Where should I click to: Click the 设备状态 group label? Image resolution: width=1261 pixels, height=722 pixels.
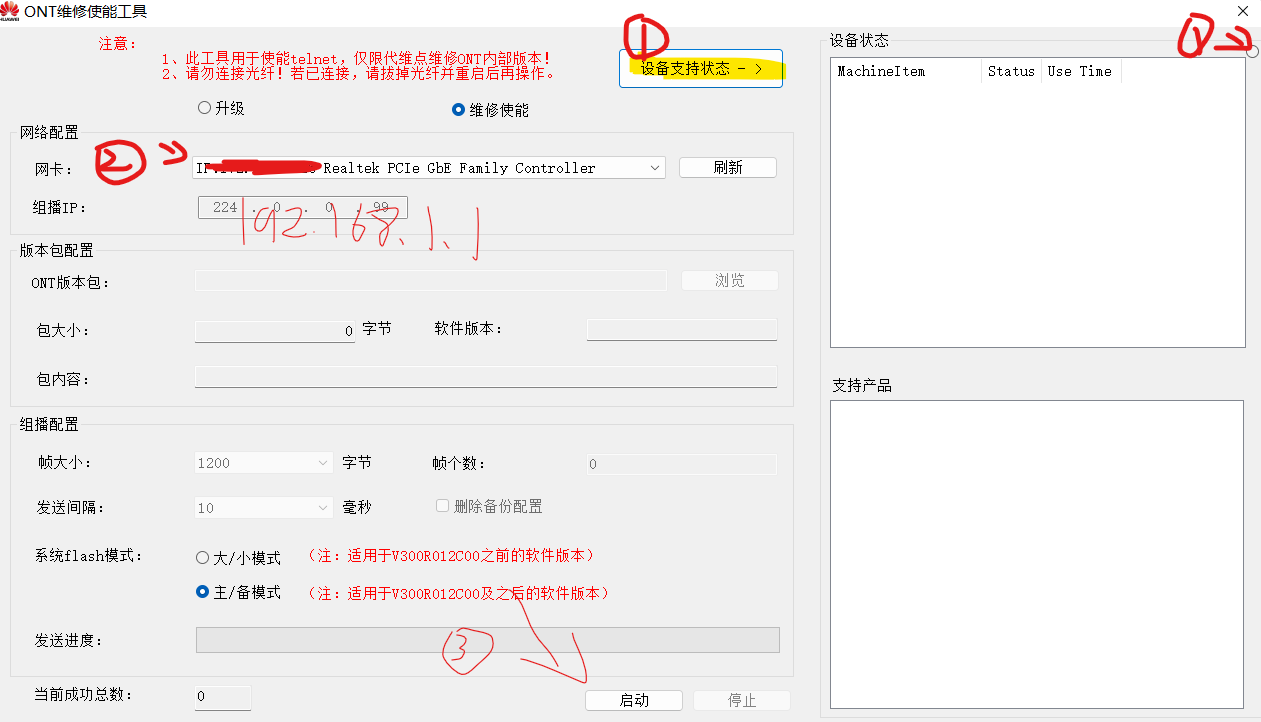click(x=859, y=41)
